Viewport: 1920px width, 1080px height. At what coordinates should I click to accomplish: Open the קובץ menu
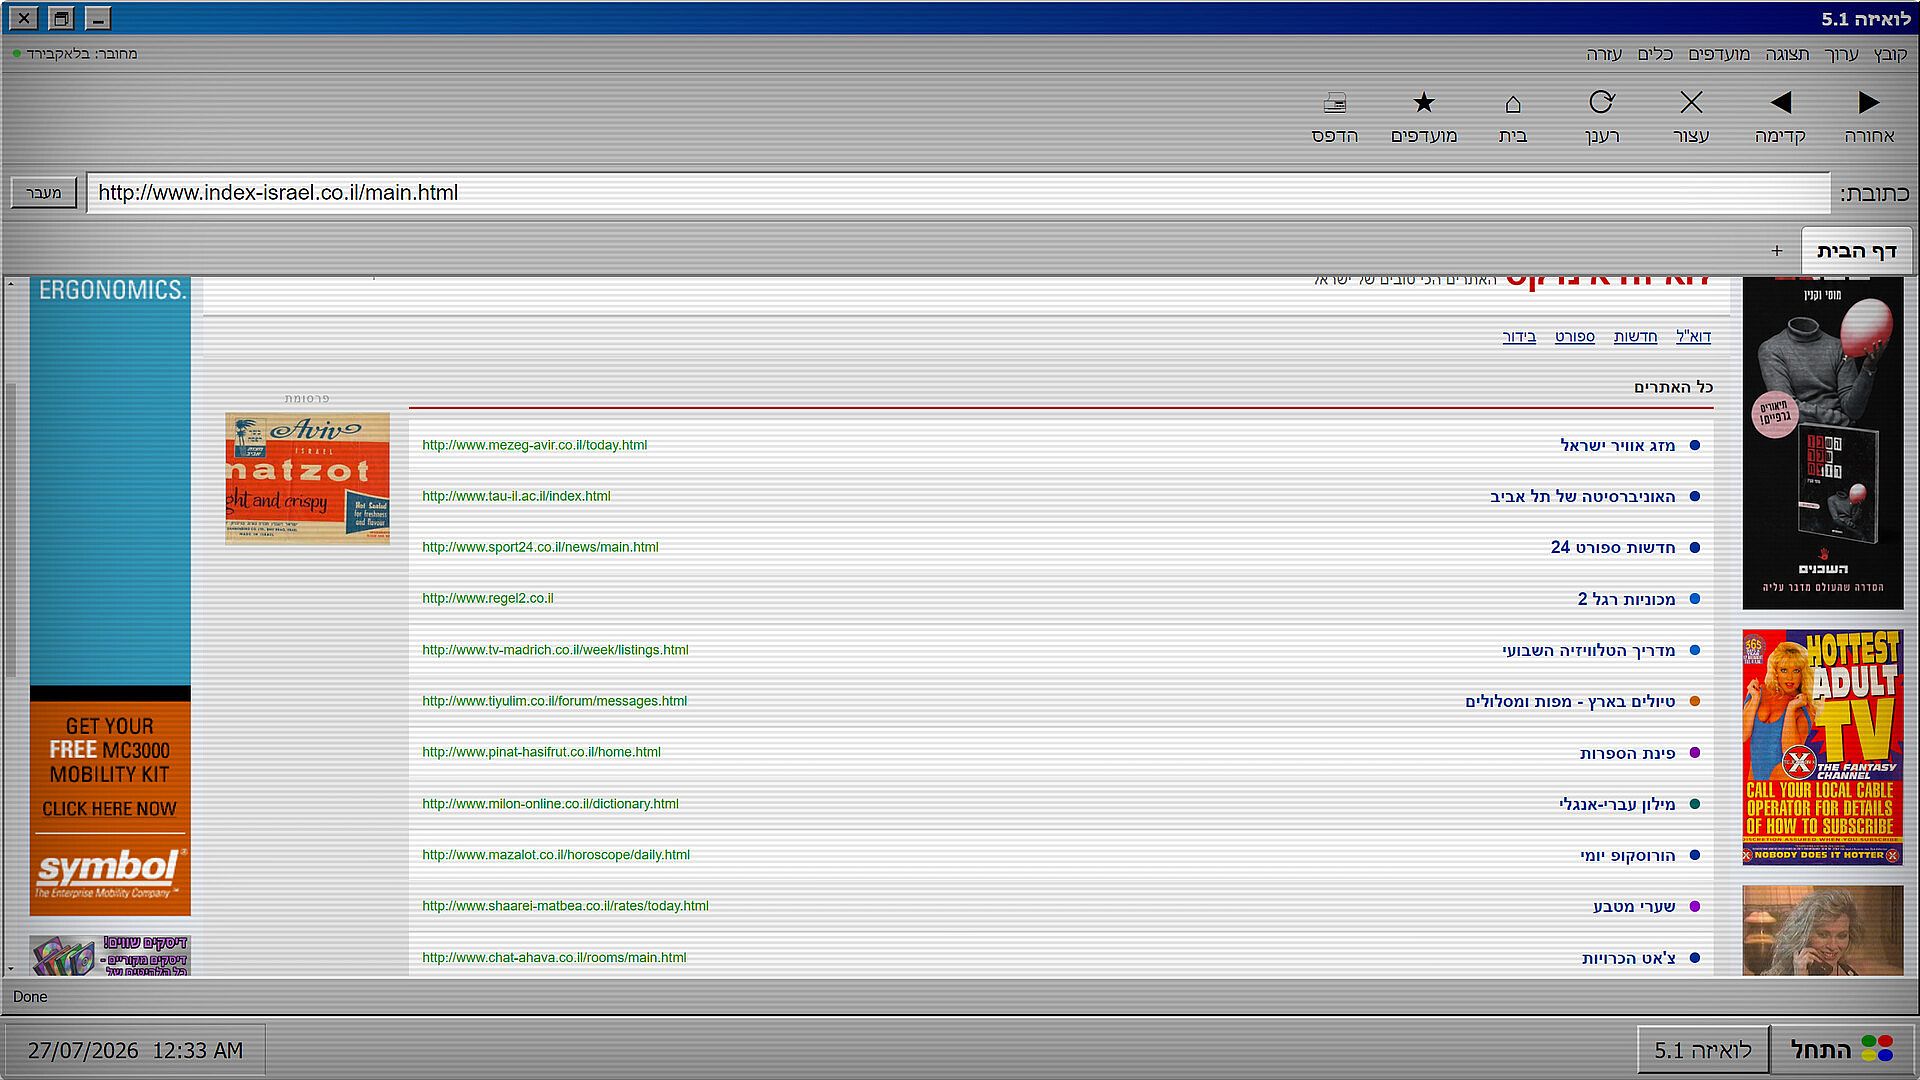(1890, 54)
